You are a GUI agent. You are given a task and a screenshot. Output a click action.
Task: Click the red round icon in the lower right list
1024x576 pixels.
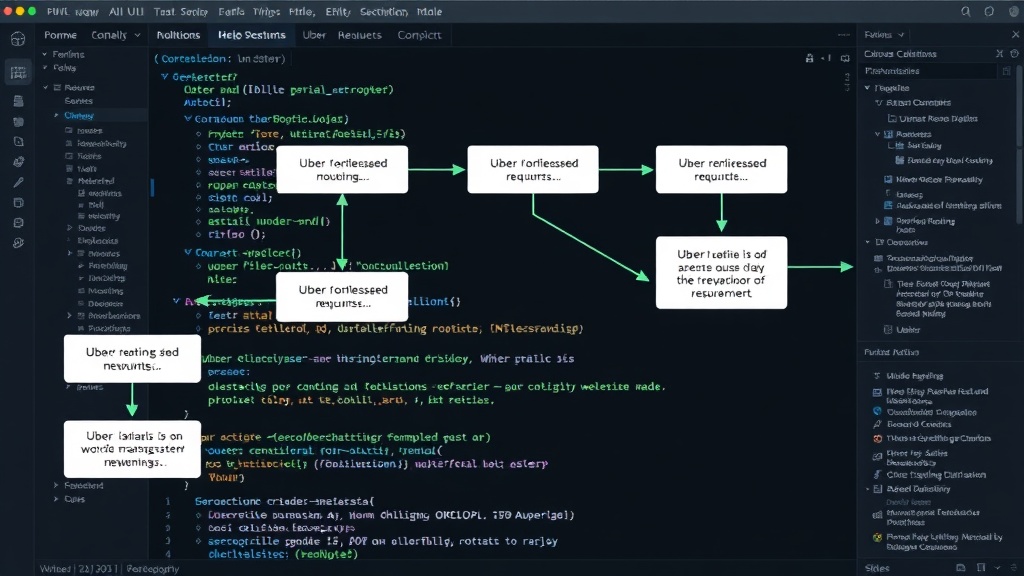pyautogui.click(x=877, y=438)
